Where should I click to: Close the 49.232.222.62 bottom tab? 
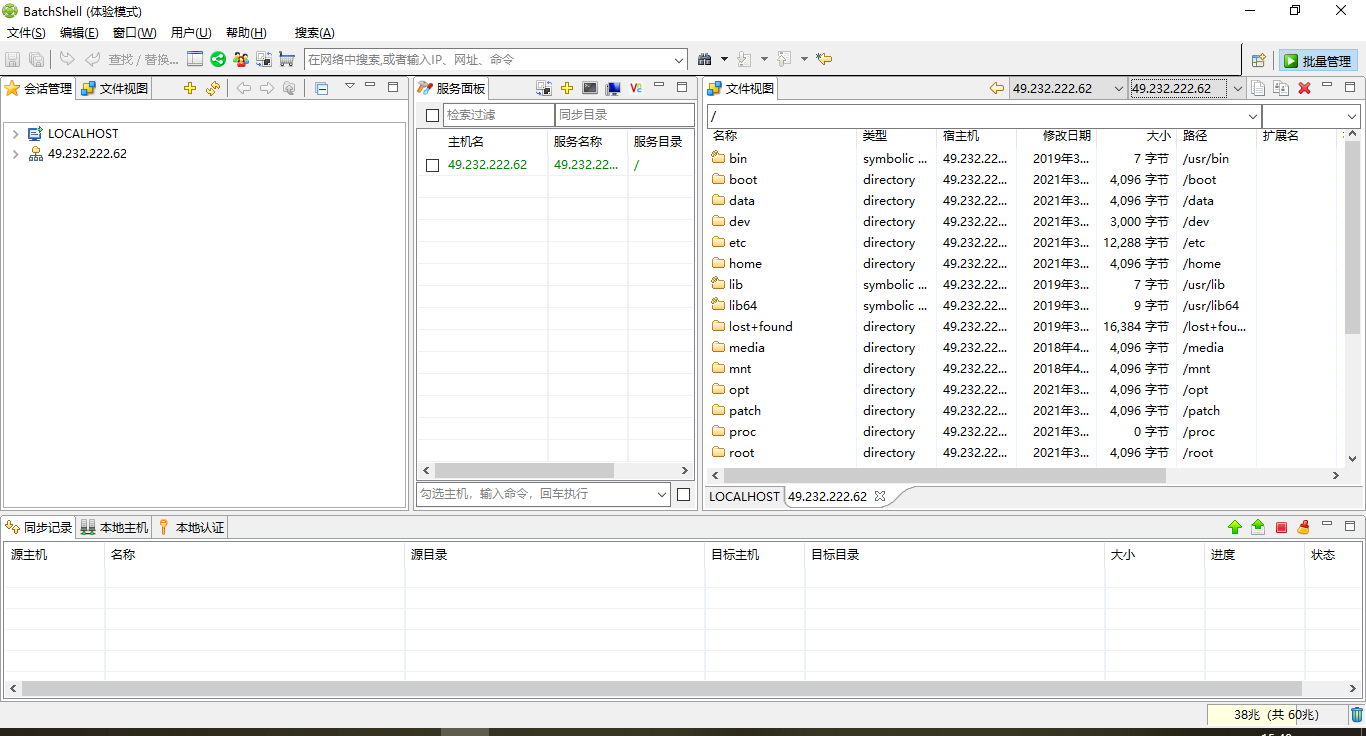[880, 496]
